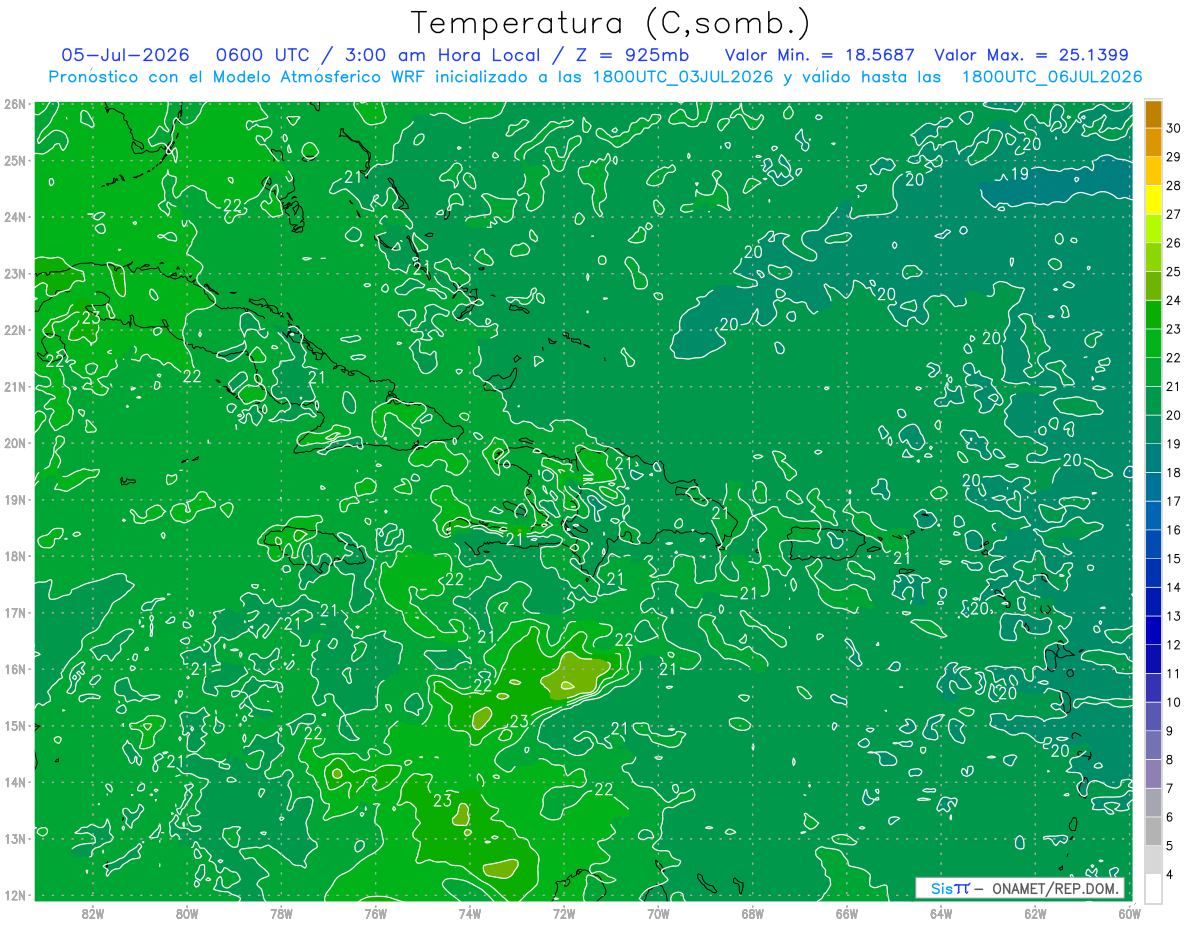
Task: Click the colorbar label "10"
Action: (1174, 702)
